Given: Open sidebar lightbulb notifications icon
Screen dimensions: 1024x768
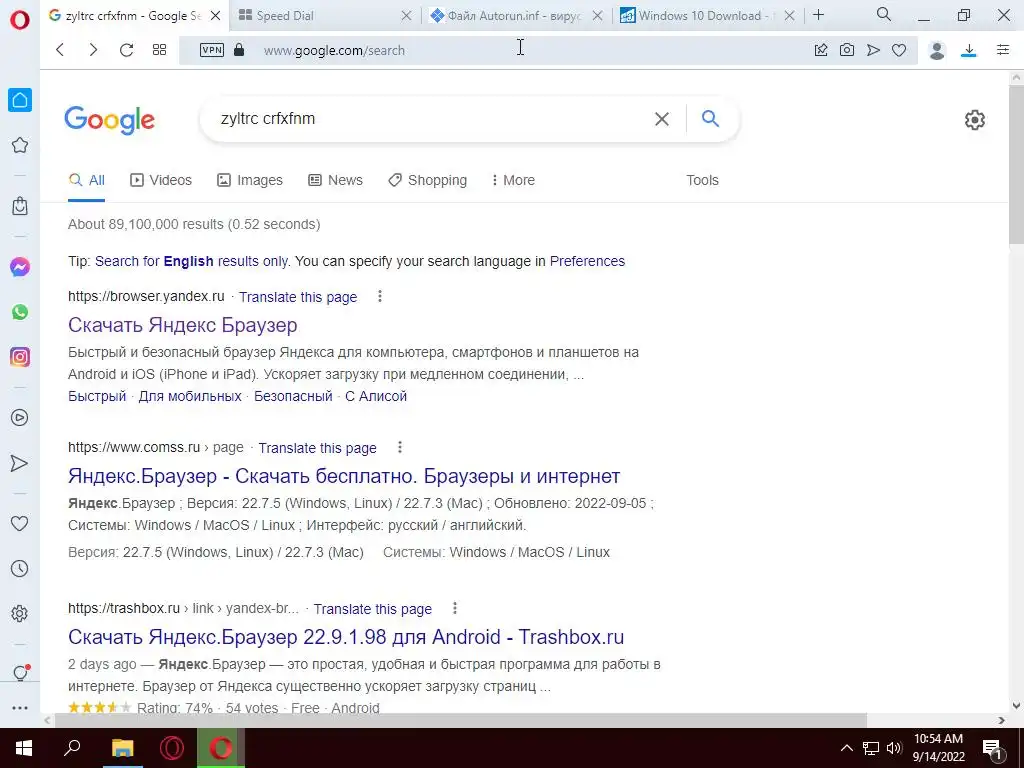Looking at the screenshot, I should [x=20, y=673].
